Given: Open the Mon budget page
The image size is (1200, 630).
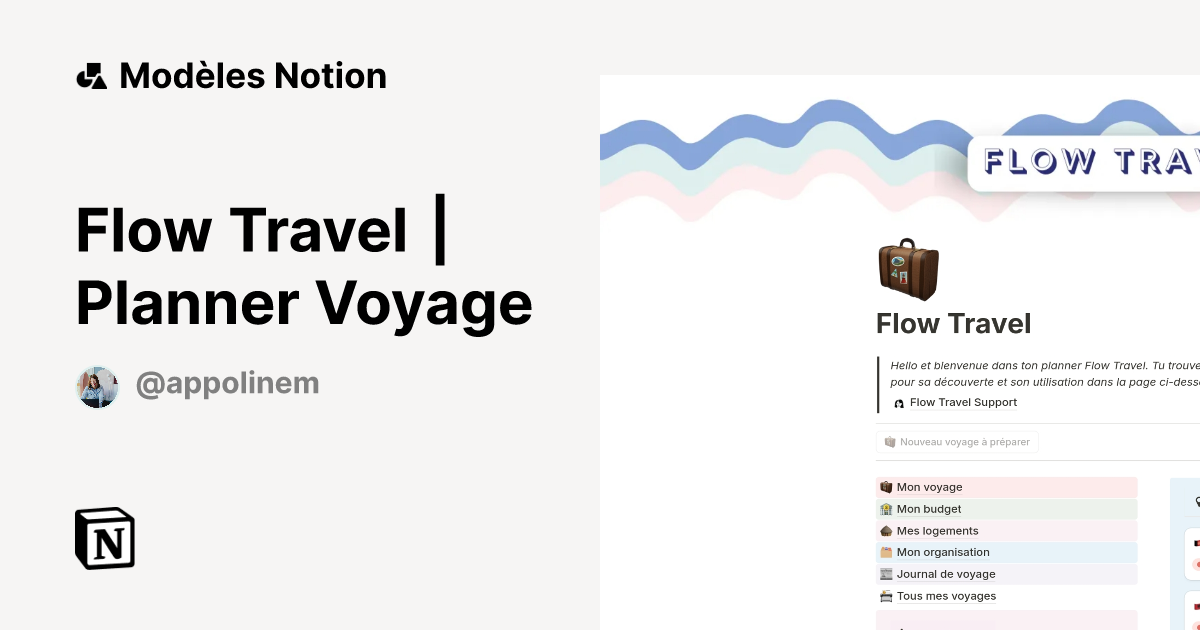Looking at the screenshot, I should pyautogui.click(x=929, y=509).
